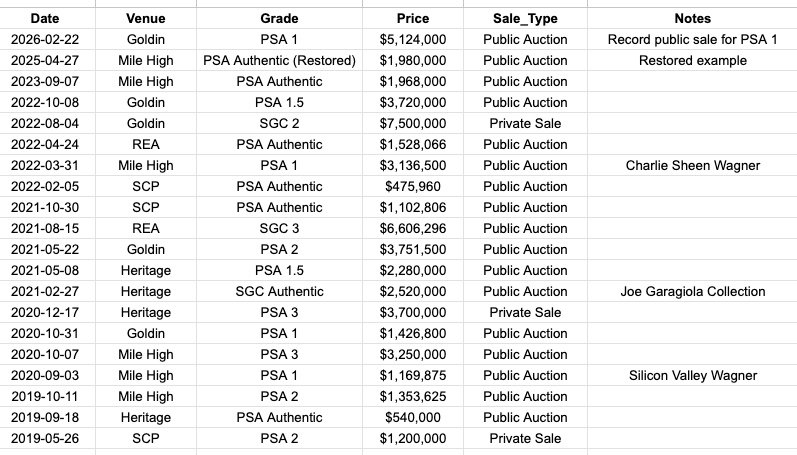Select the $475,960 price cell
Viewport: 797px width, 455px height.
pos(413,187)
